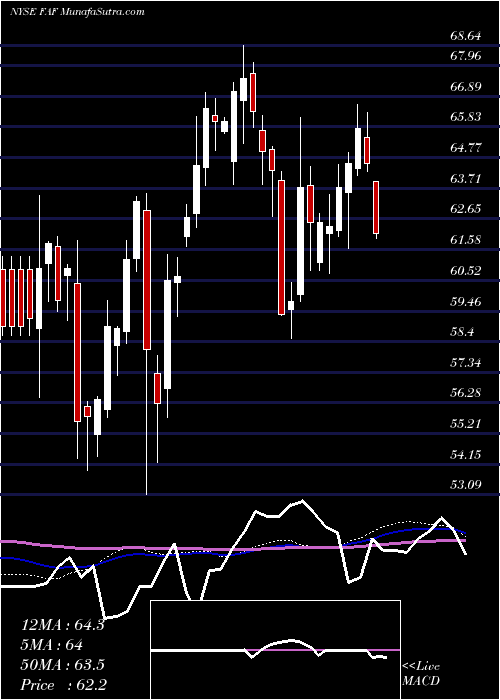Click the 66.89 price axis label
500x700 pixels.
(x=465, y=87)
